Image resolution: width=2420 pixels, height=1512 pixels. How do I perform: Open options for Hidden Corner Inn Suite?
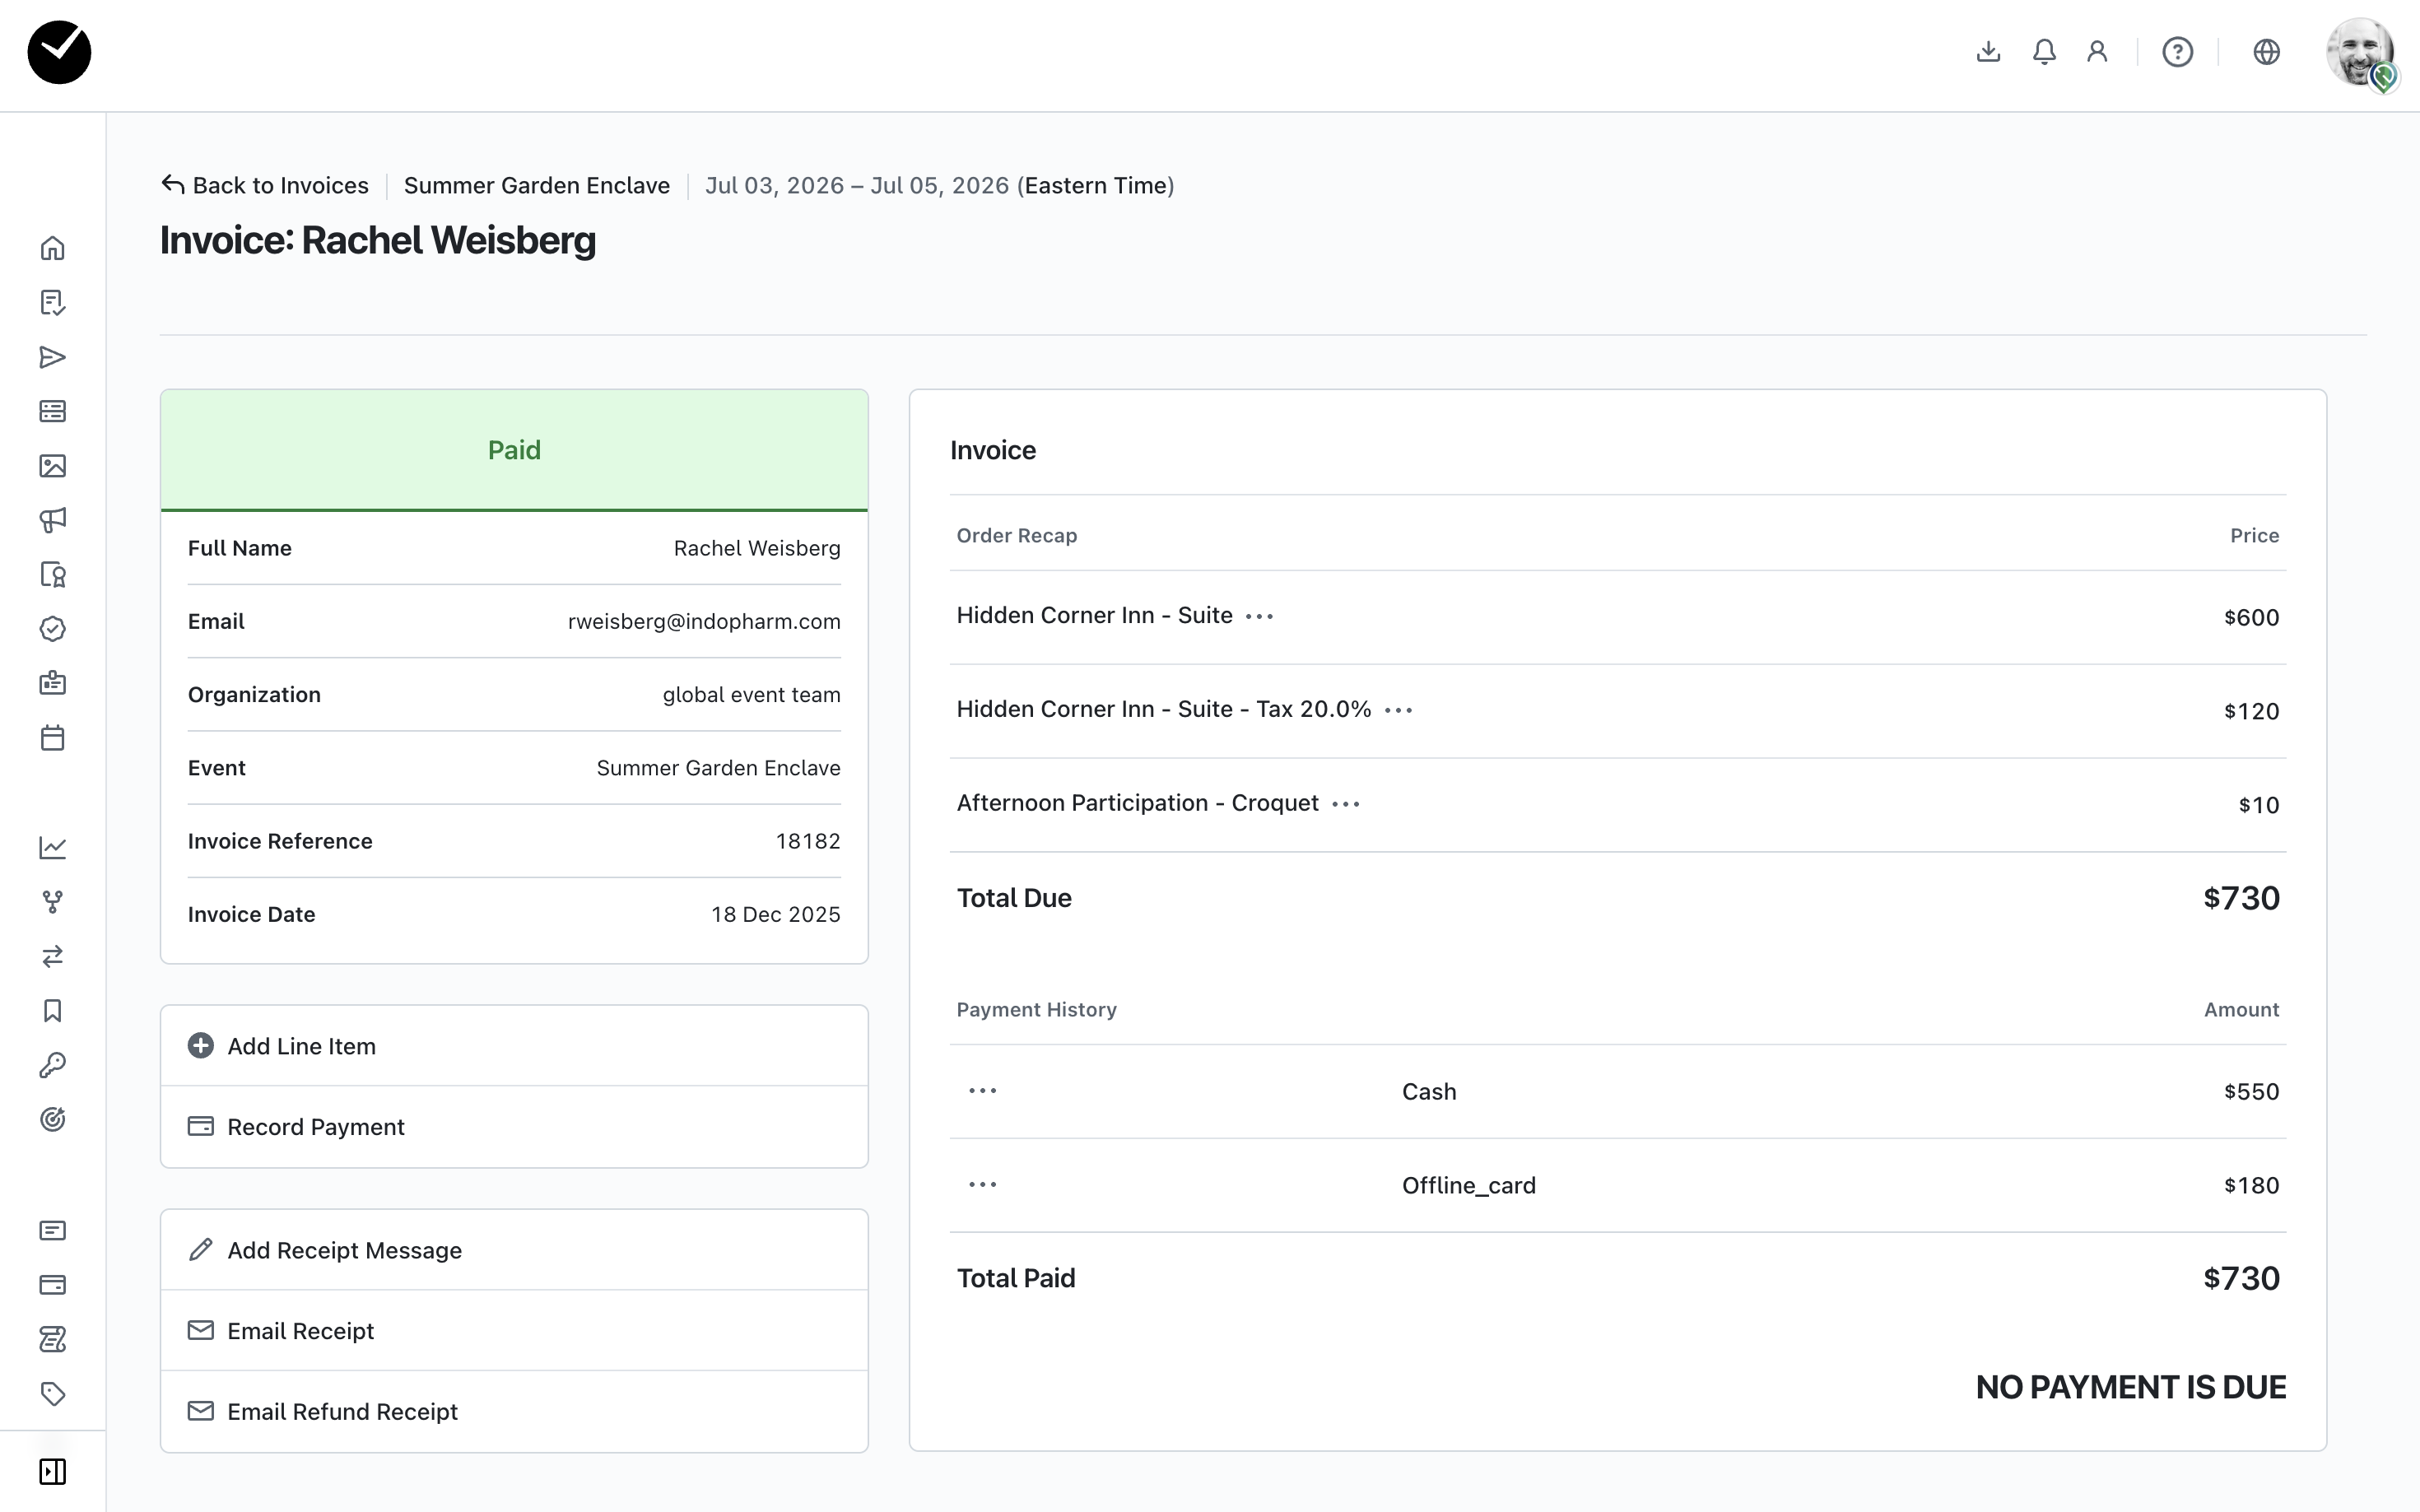1259,617
